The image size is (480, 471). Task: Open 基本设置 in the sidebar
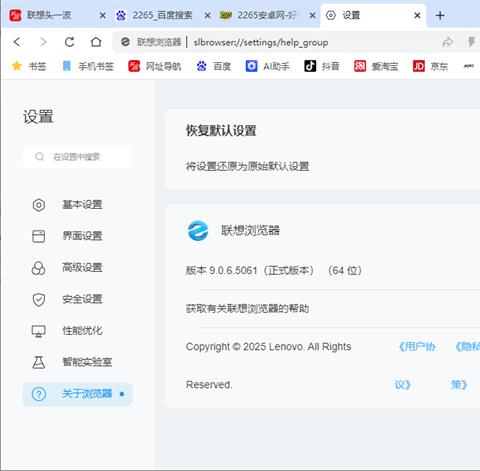pos(77,205)
